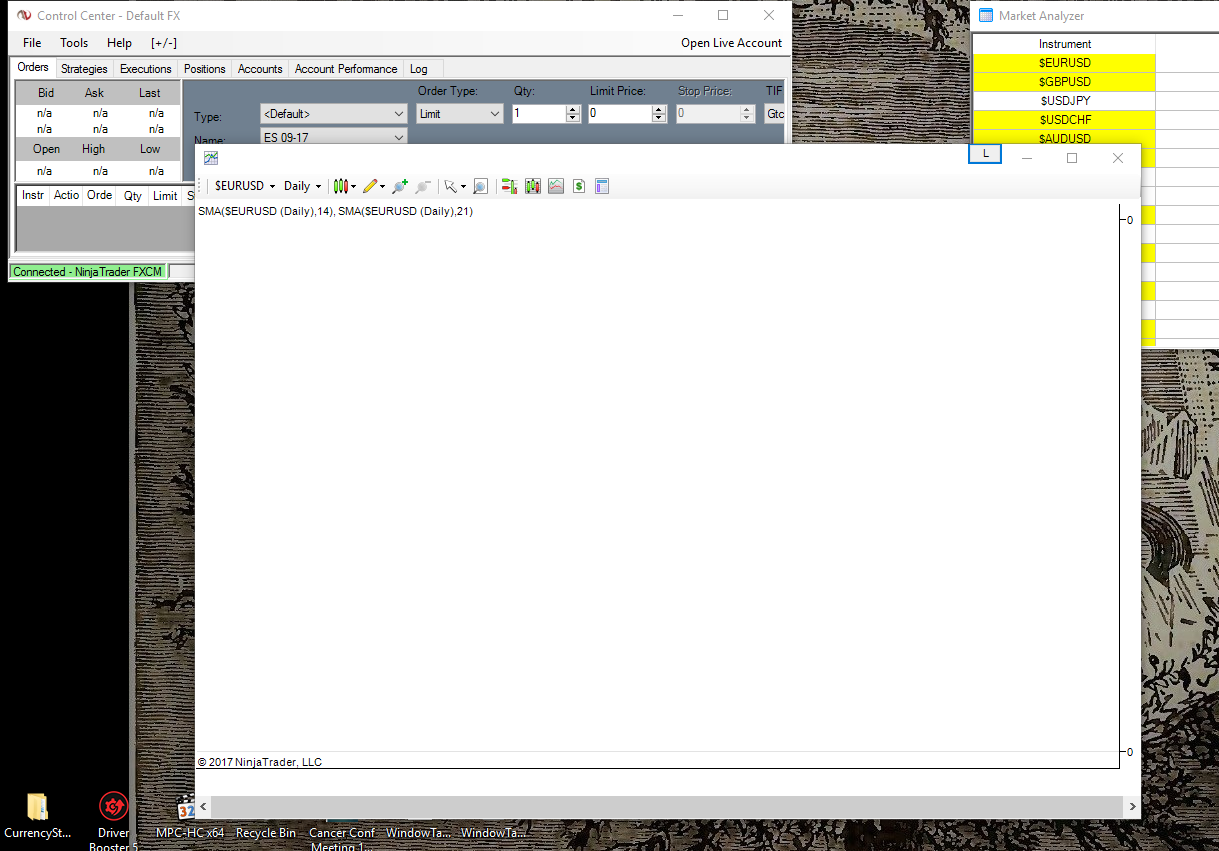Open the Order Type Limit combo box
This screenshot has width=1219, height=851.
460,114
